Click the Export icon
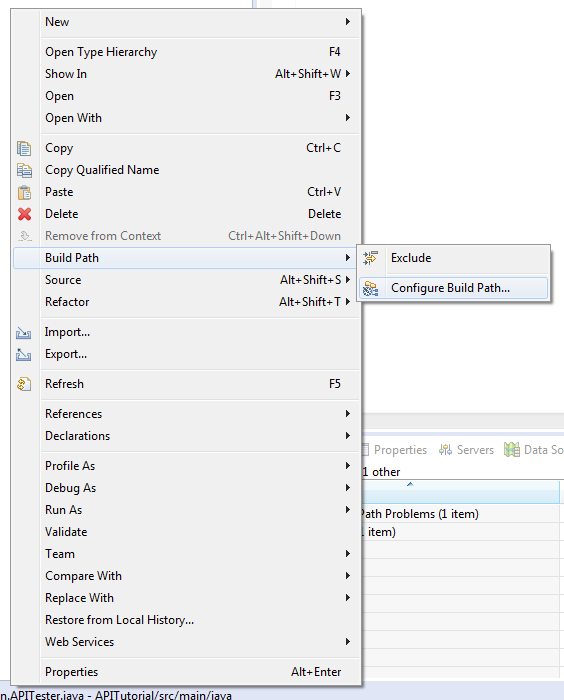 [24, 354]
